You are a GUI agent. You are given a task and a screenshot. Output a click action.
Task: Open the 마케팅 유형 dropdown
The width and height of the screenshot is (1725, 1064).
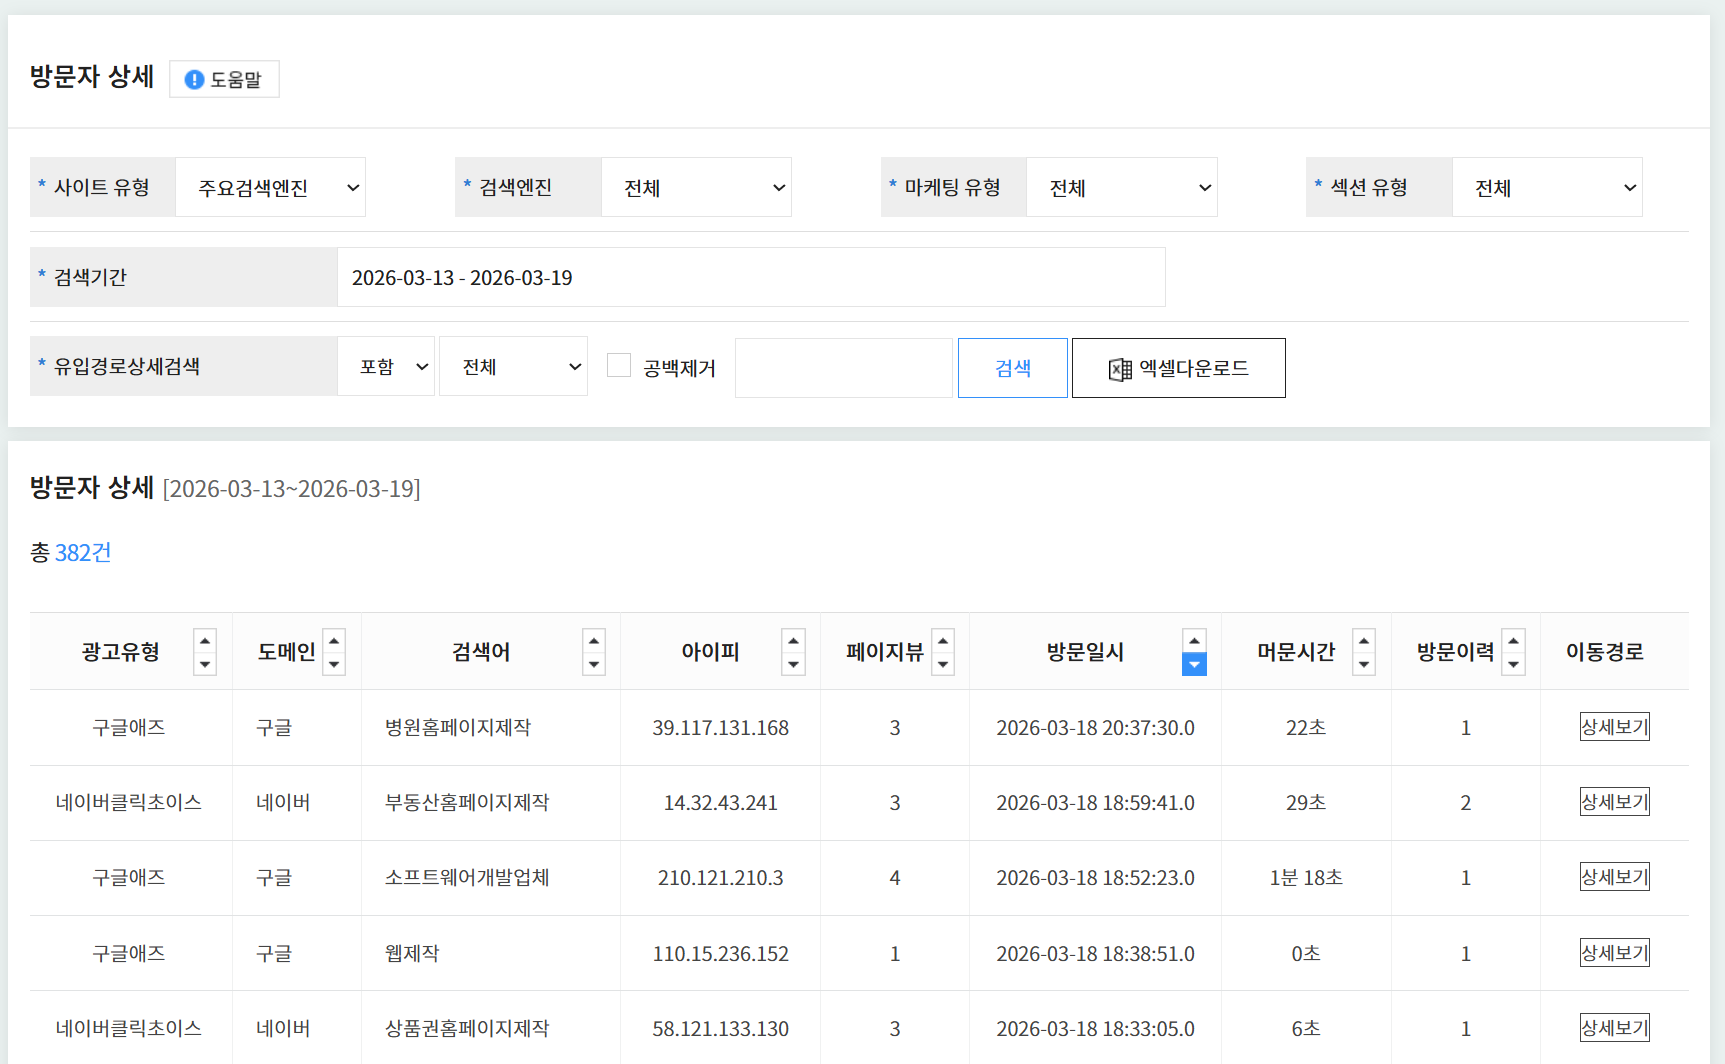pyautogui.click(x=1121, y=188)
